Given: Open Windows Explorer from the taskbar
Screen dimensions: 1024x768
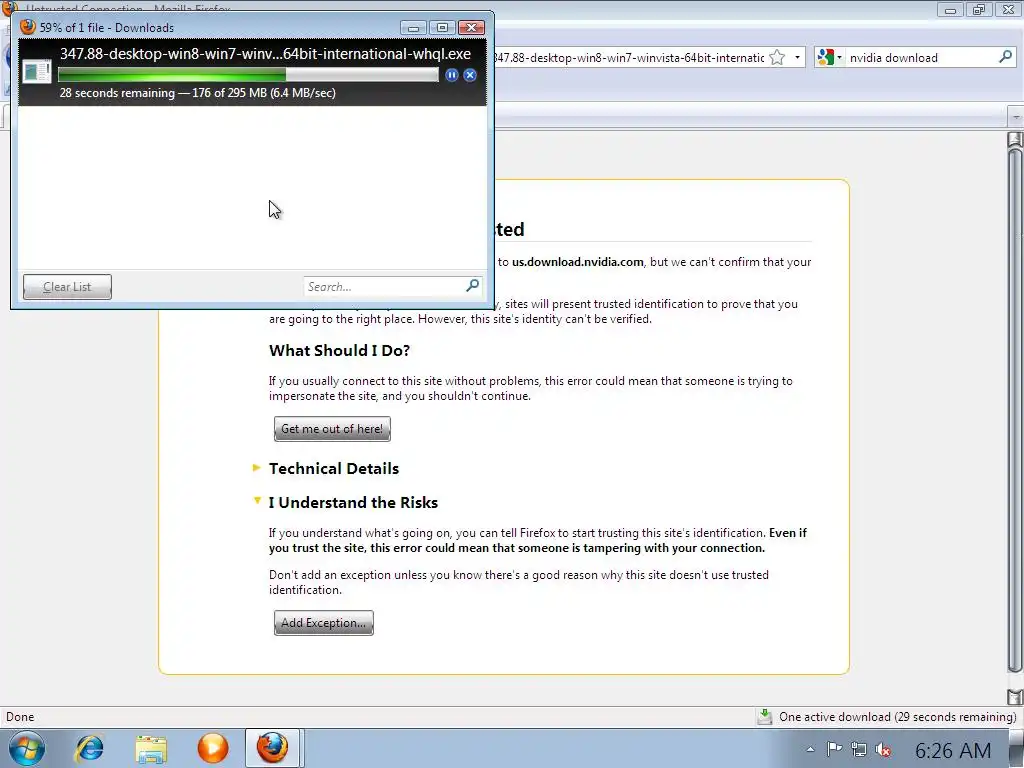Looking at the screenshot, I should tap(152, 748).
